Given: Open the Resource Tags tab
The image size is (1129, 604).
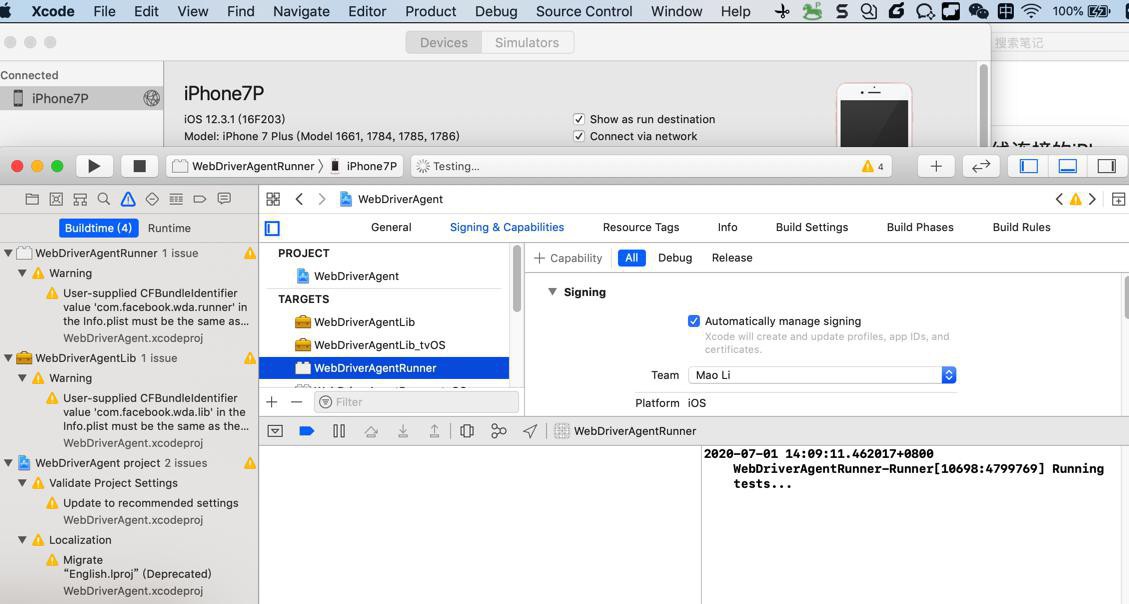Looking at the screenshot, I should pyautogui.click(x=641, y=227).
